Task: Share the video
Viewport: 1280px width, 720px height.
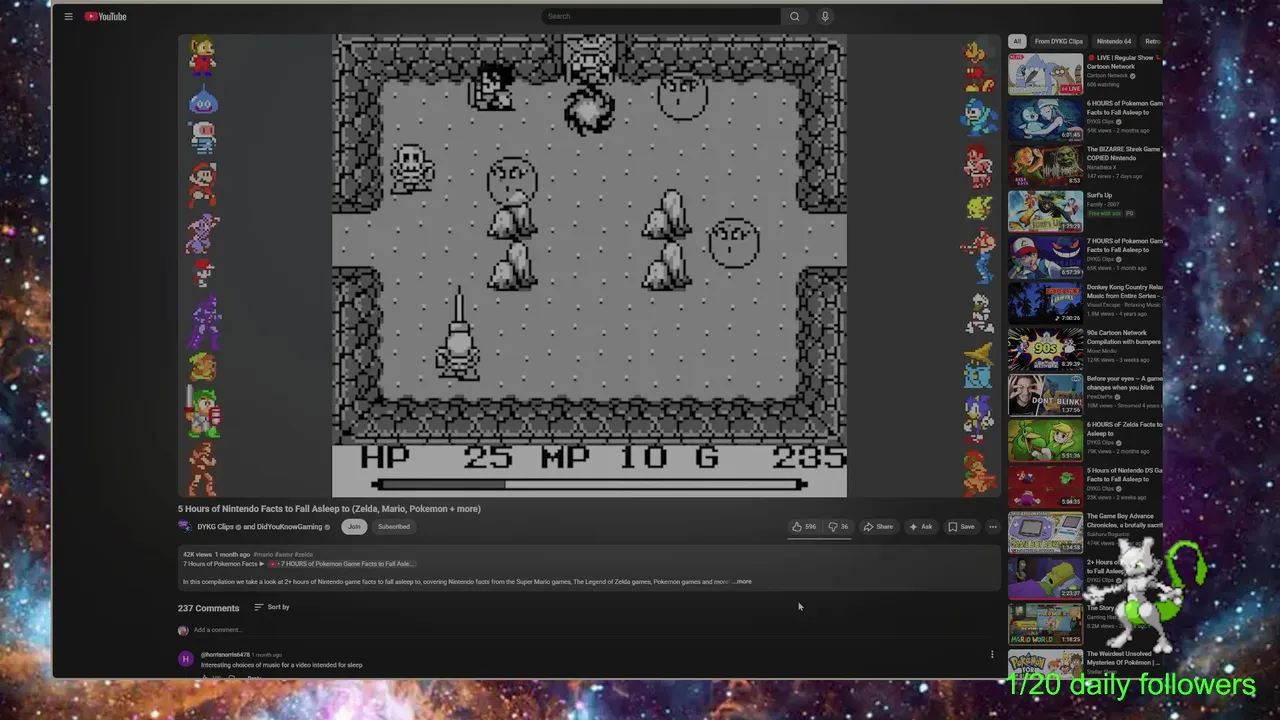Action: coord(878,527)
